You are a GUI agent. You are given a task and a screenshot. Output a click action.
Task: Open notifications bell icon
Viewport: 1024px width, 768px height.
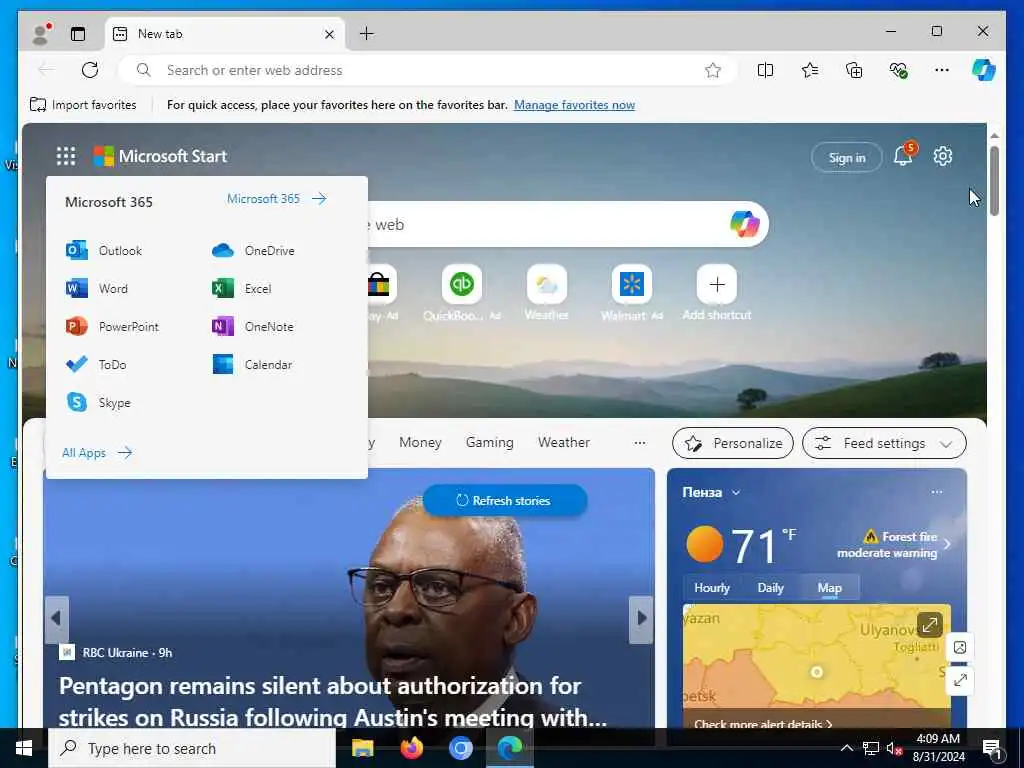904,155
